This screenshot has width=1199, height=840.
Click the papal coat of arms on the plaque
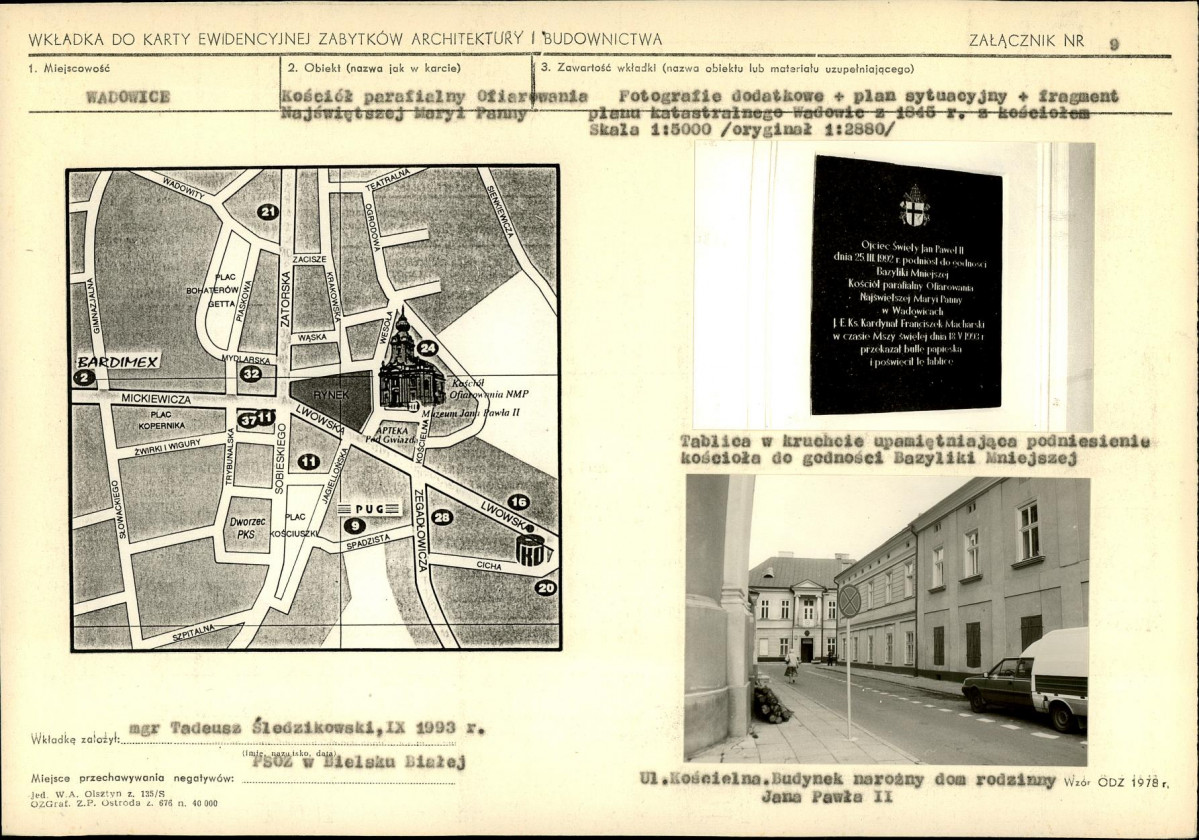click(x=913, y=205)
